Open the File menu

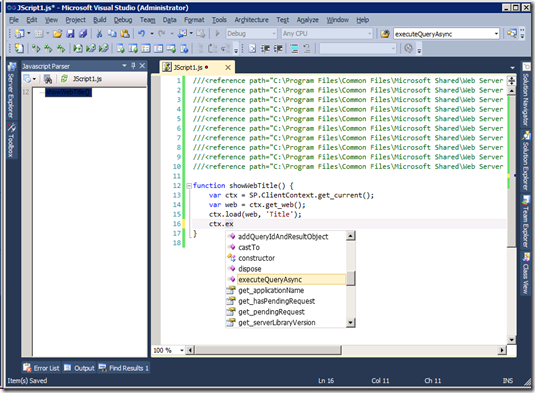tap(14, 20)
